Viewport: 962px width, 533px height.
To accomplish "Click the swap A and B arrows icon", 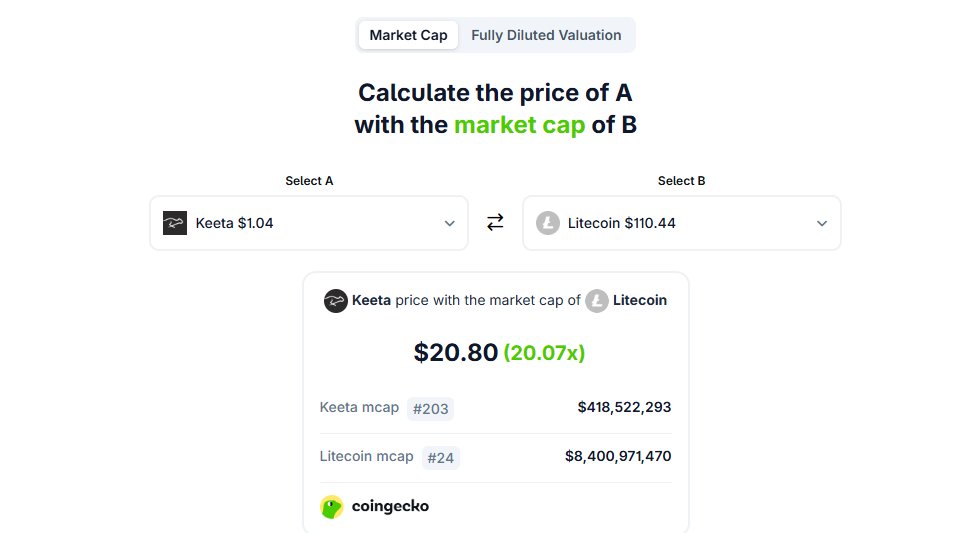I will [495, 222].
